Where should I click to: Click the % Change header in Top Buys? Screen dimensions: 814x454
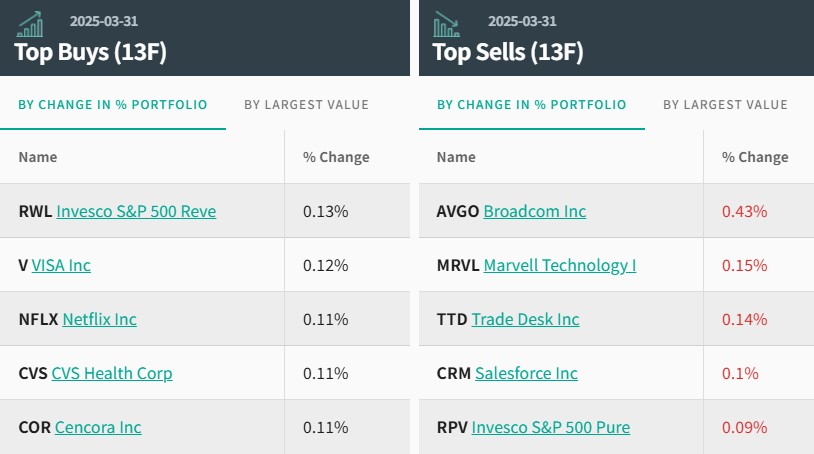coord(336,157)
